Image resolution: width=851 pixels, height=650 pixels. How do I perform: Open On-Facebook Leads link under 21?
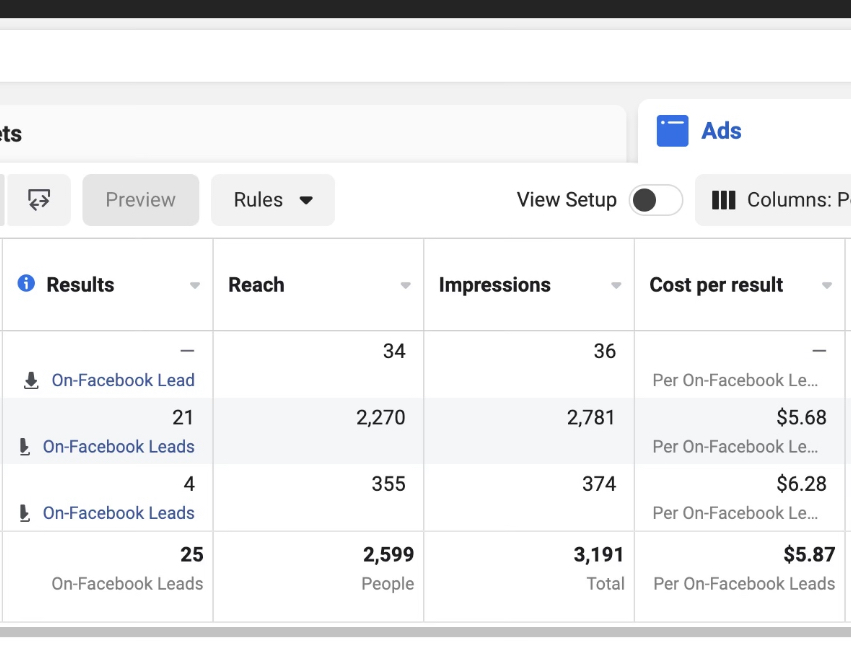tap(118, 447)
